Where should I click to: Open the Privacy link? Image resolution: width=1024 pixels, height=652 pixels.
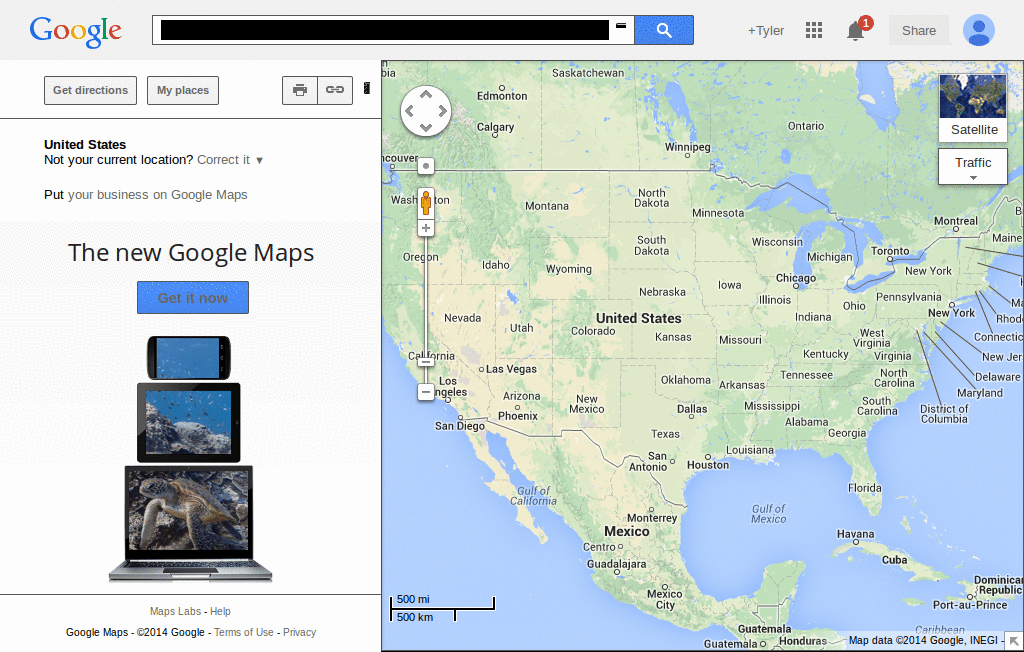click(x=299, y=632)
